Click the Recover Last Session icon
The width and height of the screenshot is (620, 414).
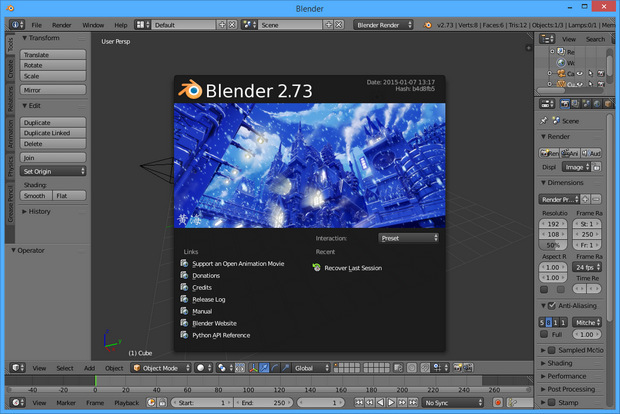coord(316,268)
